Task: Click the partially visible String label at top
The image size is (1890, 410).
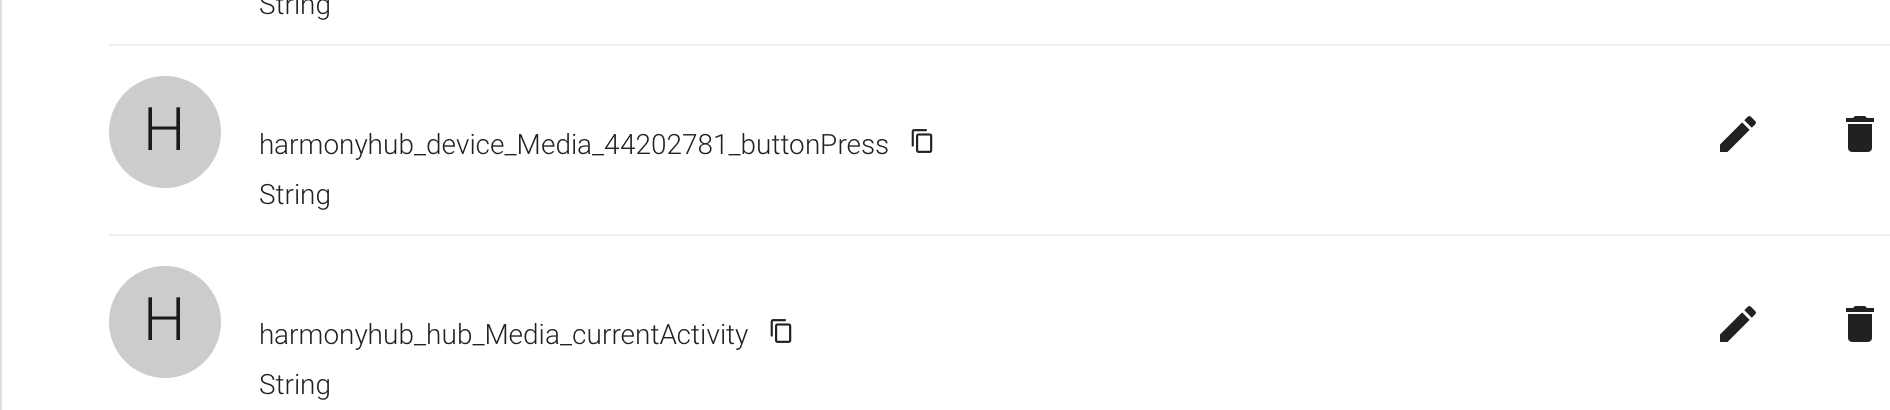Action: tap(294, 8)
